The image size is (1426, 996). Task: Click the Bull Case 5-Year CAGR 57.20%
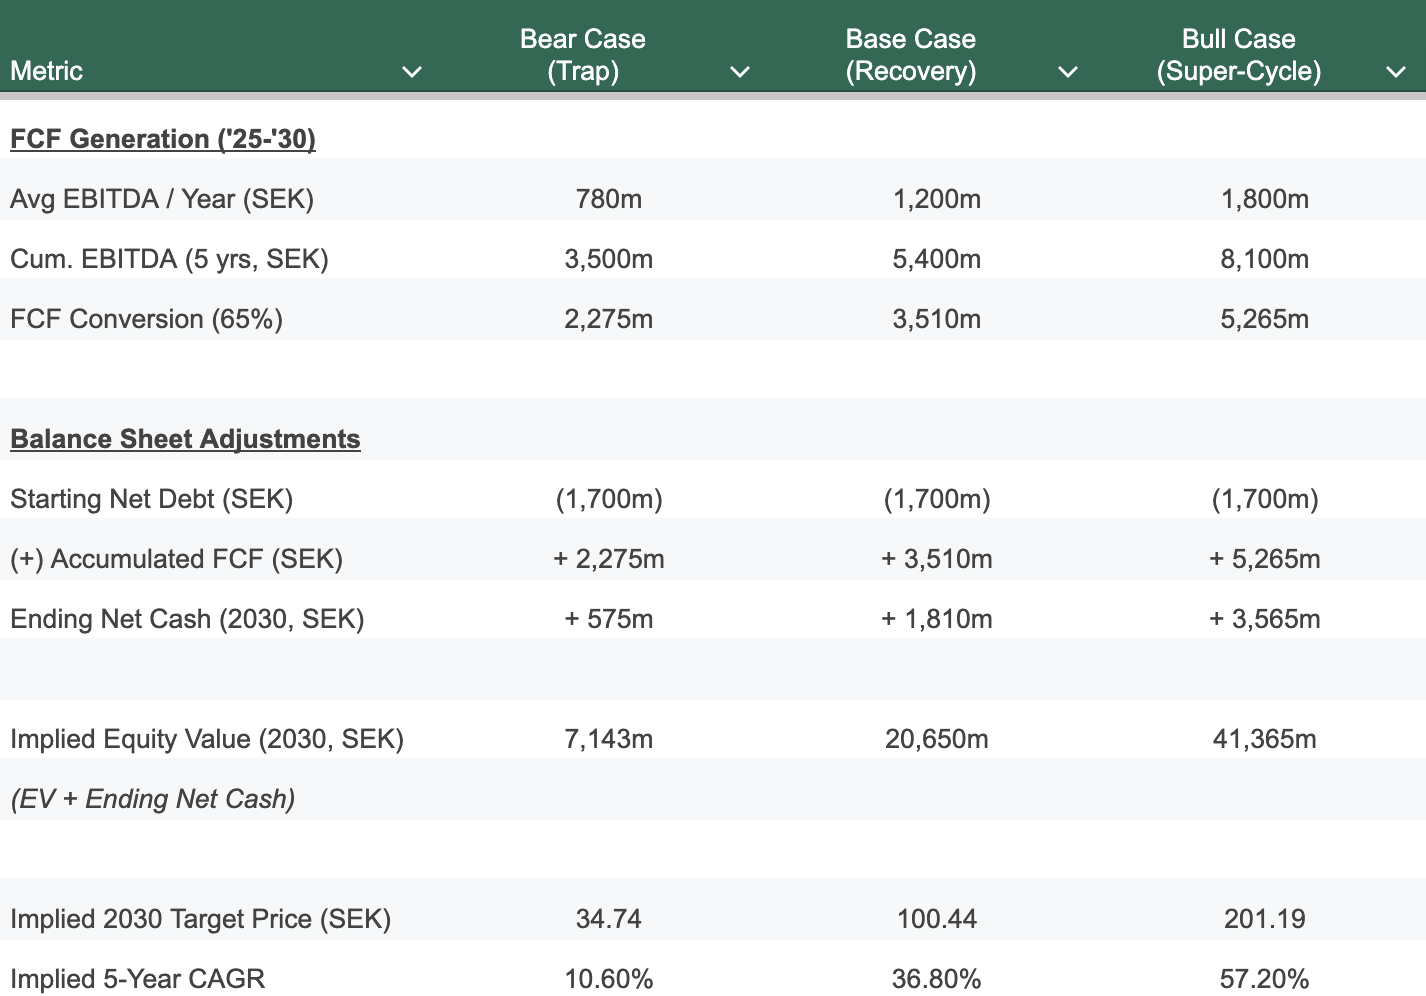click(x=1265, y=979)
